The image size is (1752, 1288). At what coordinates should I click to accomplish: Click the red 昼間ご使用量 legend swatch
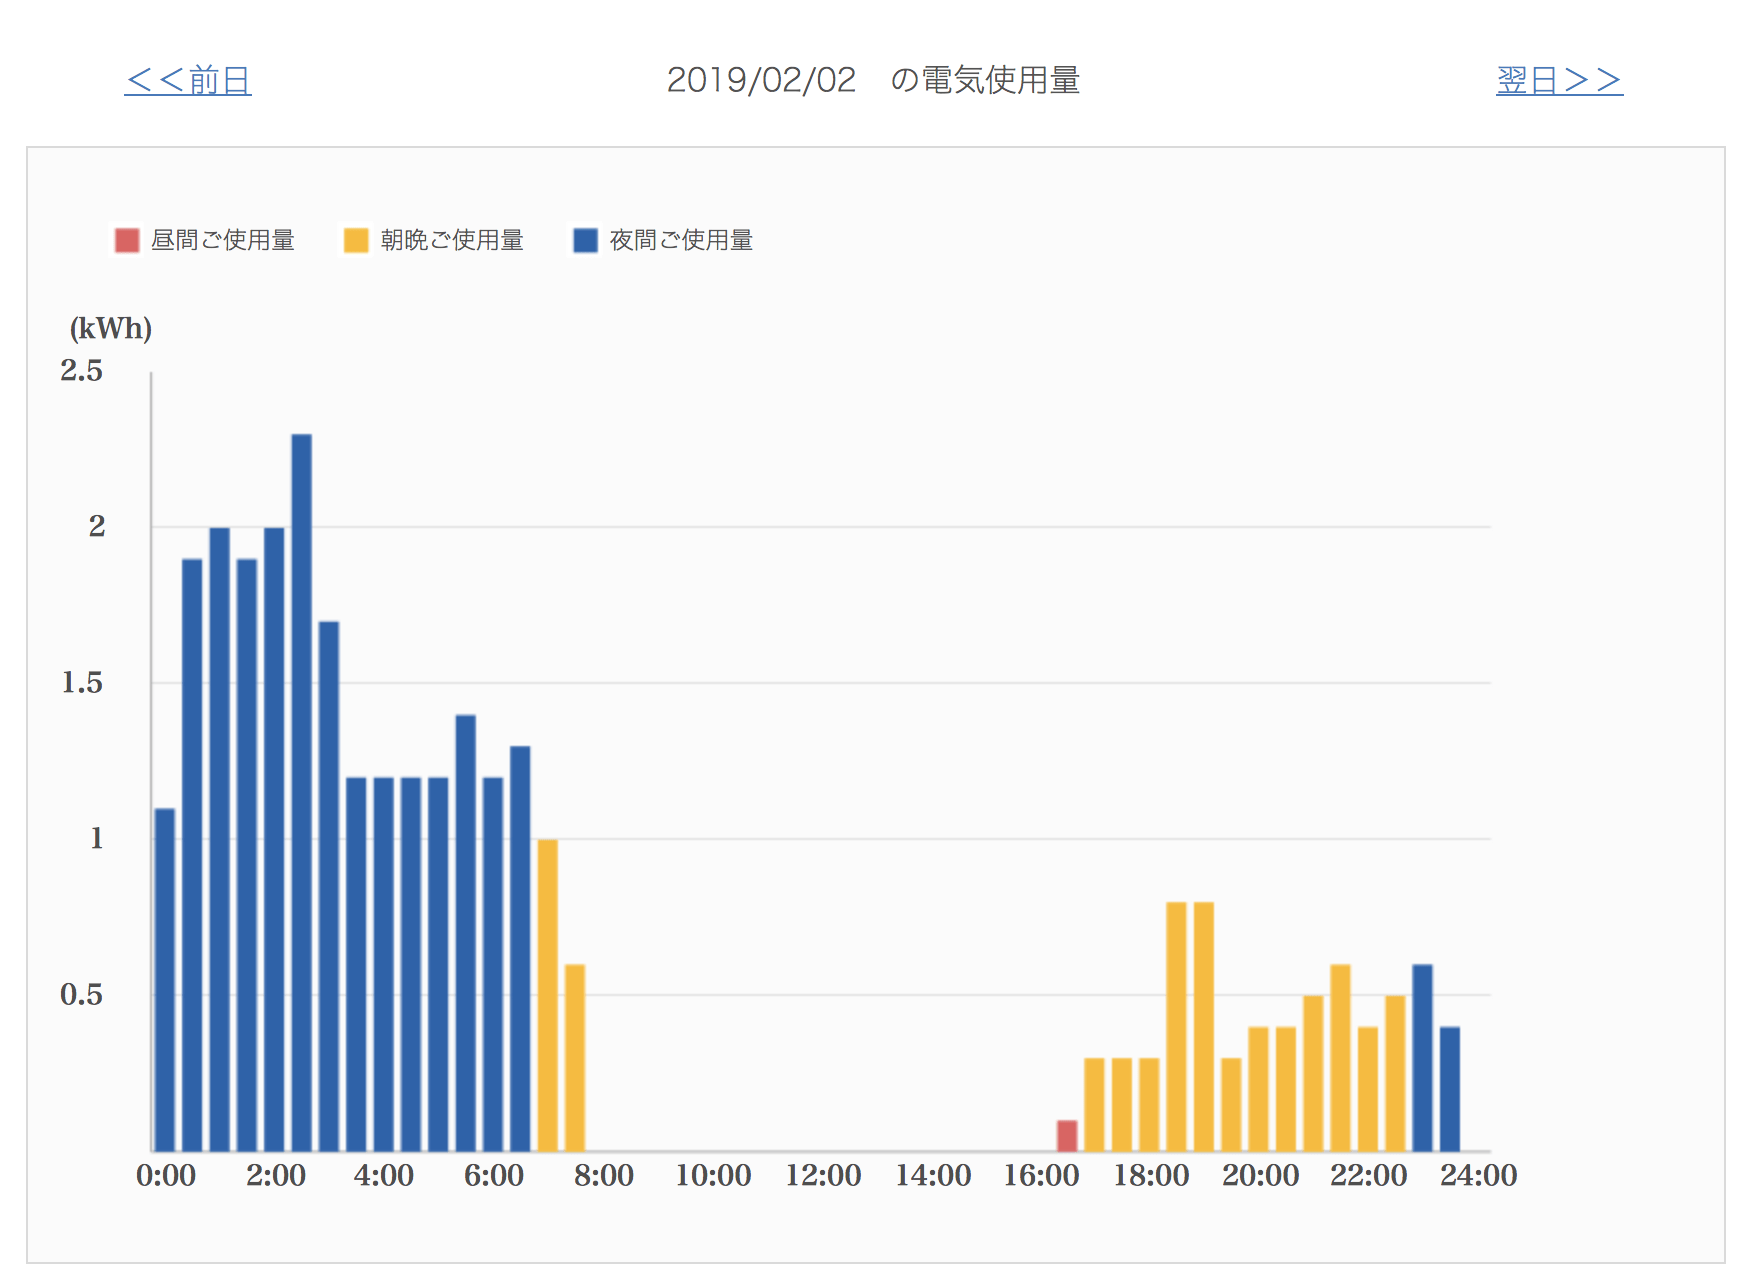point(127,240)
